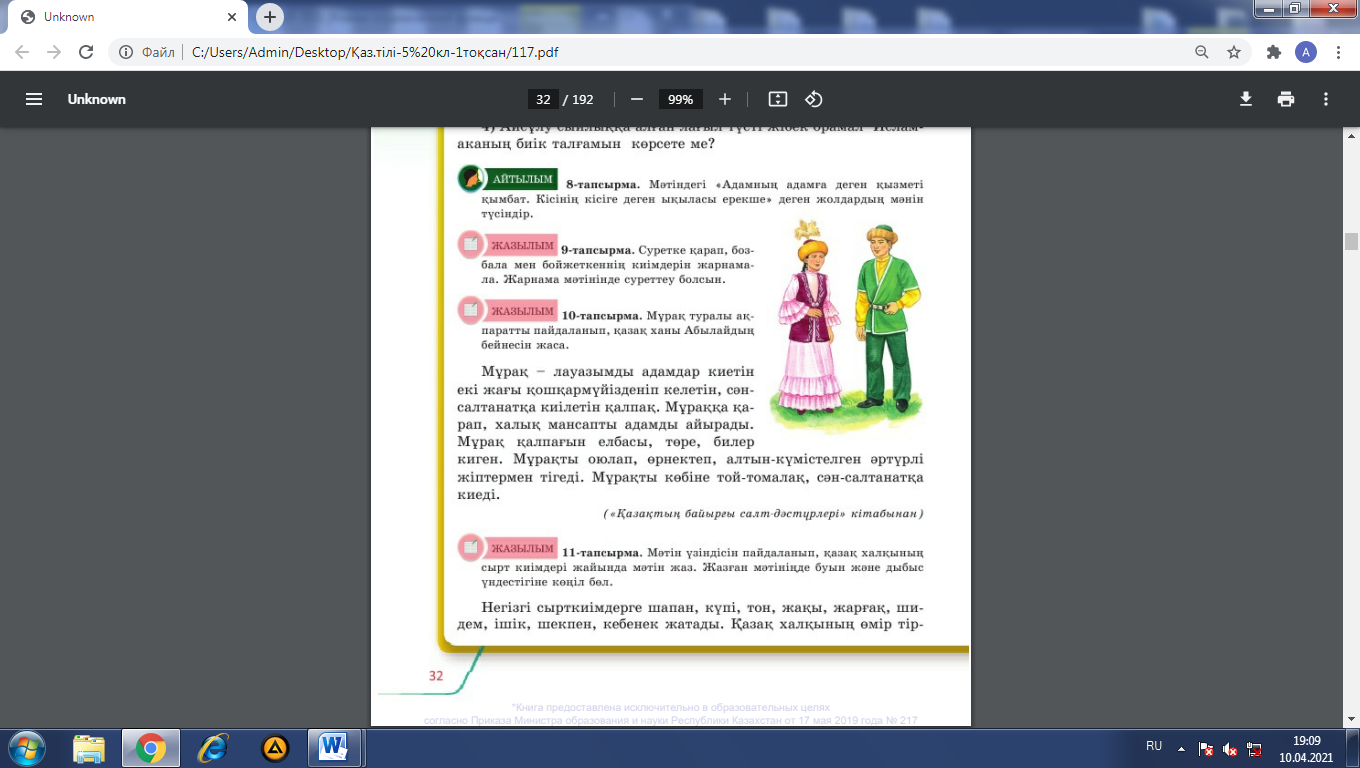Open the Chrome extensions menu
The image size is (1360, 768).
(1273, 52)
